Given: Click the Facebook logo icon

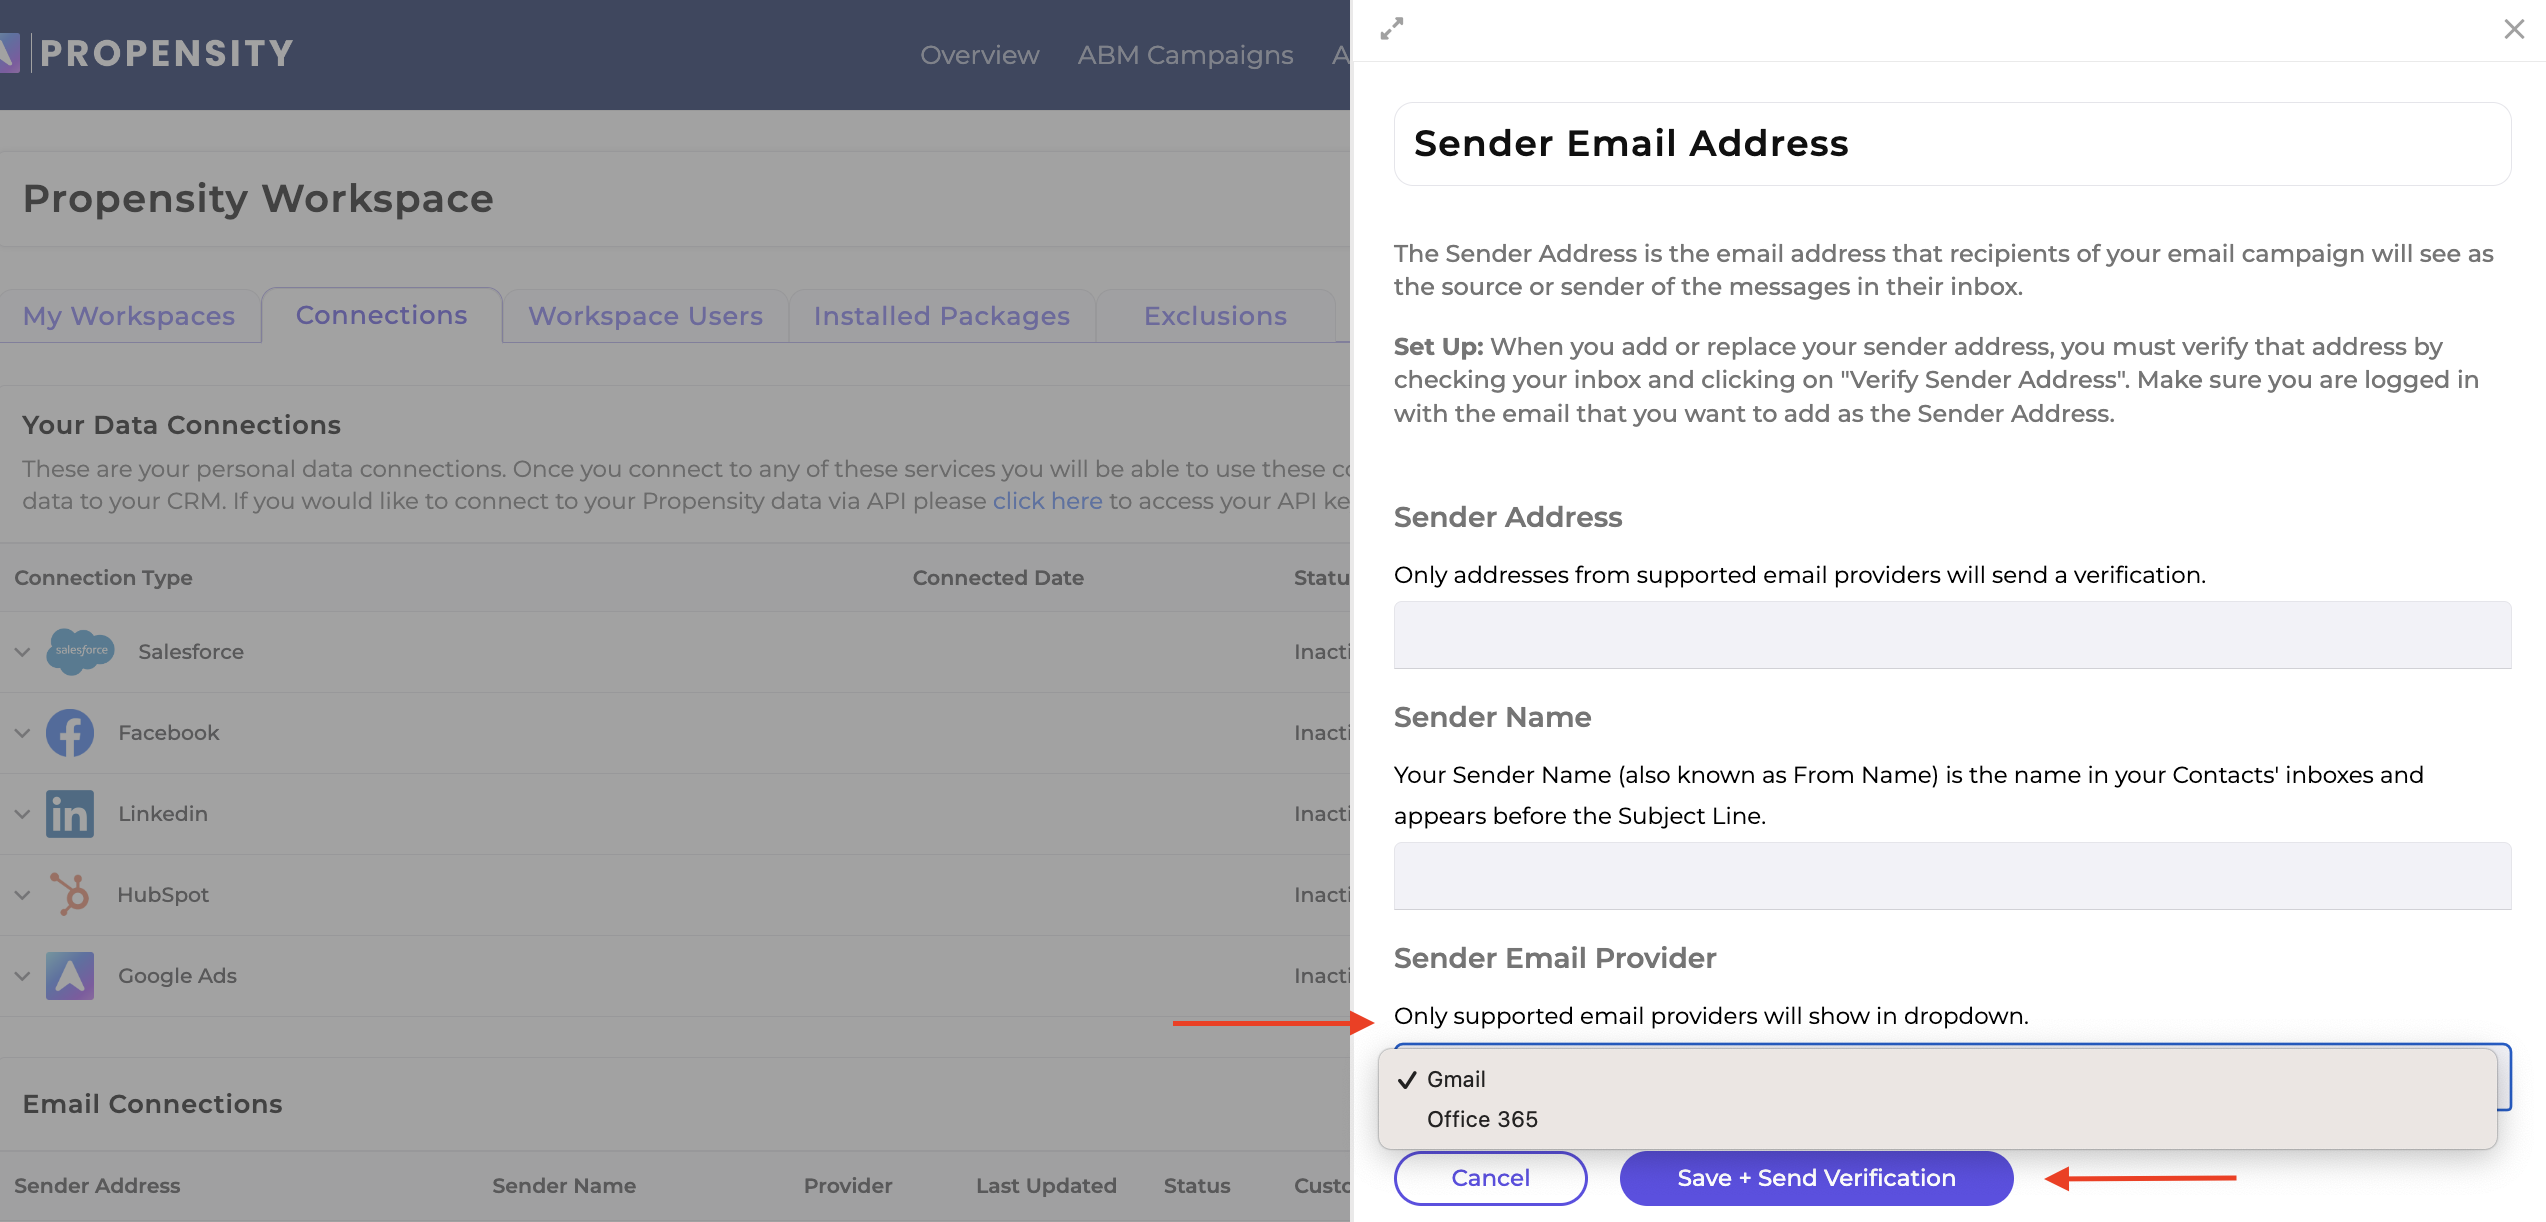Looking at the screenshot, I should tap(70, 733).
